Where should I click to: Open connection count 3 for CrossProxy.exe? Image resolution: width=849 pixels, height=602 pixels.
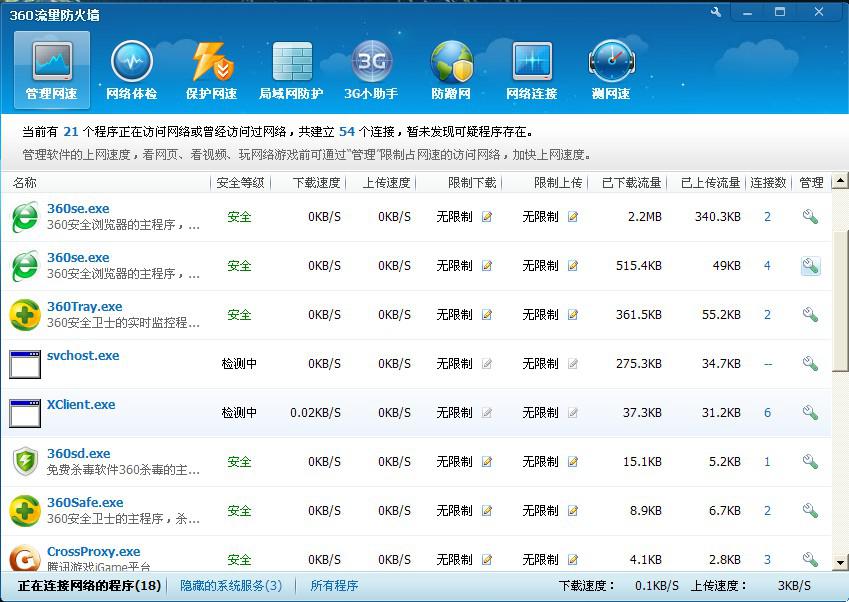(x=767, y=560)
